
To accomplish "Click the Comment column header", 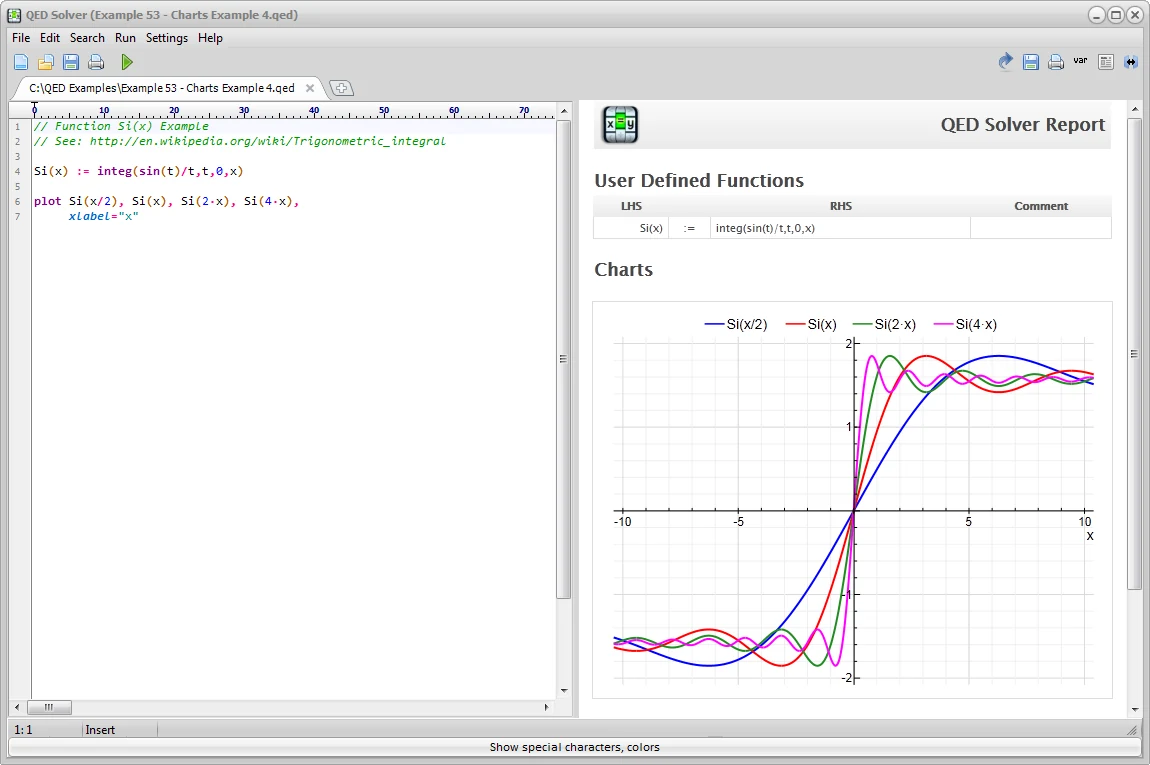I will pyautogui.click(x=1041, y=206).
